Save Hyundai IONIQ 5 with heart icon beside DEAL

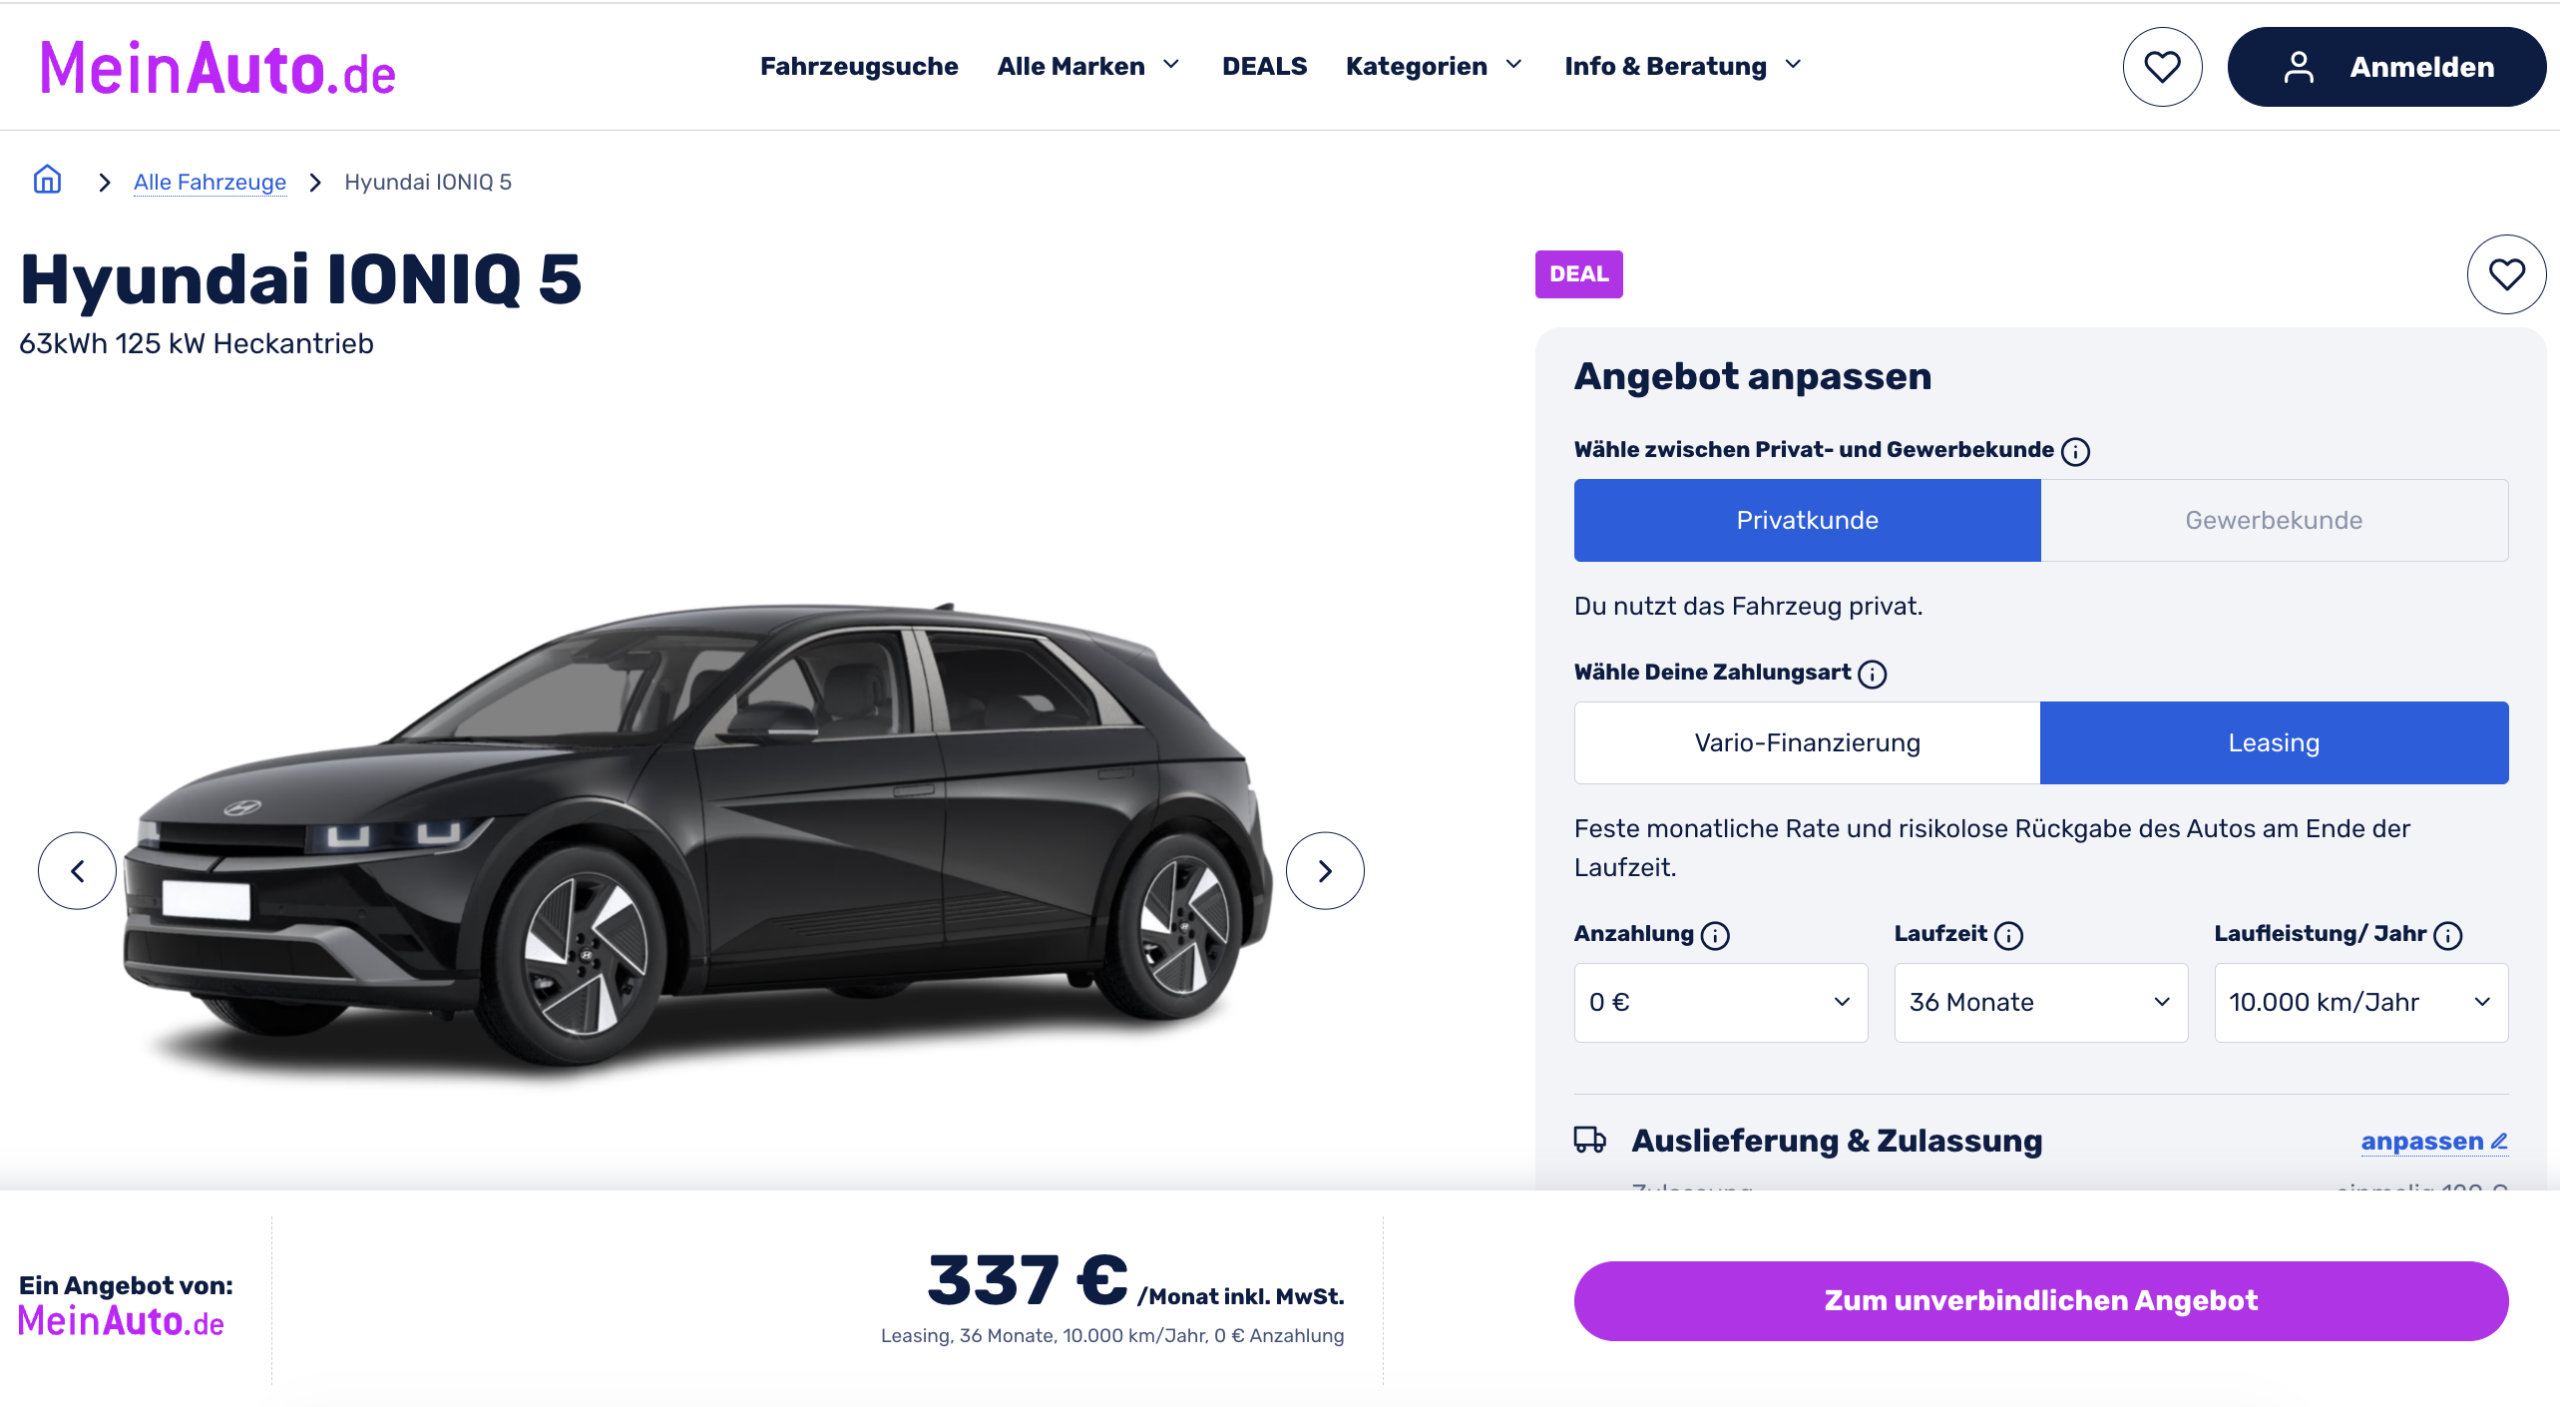tap(2506, 274)
